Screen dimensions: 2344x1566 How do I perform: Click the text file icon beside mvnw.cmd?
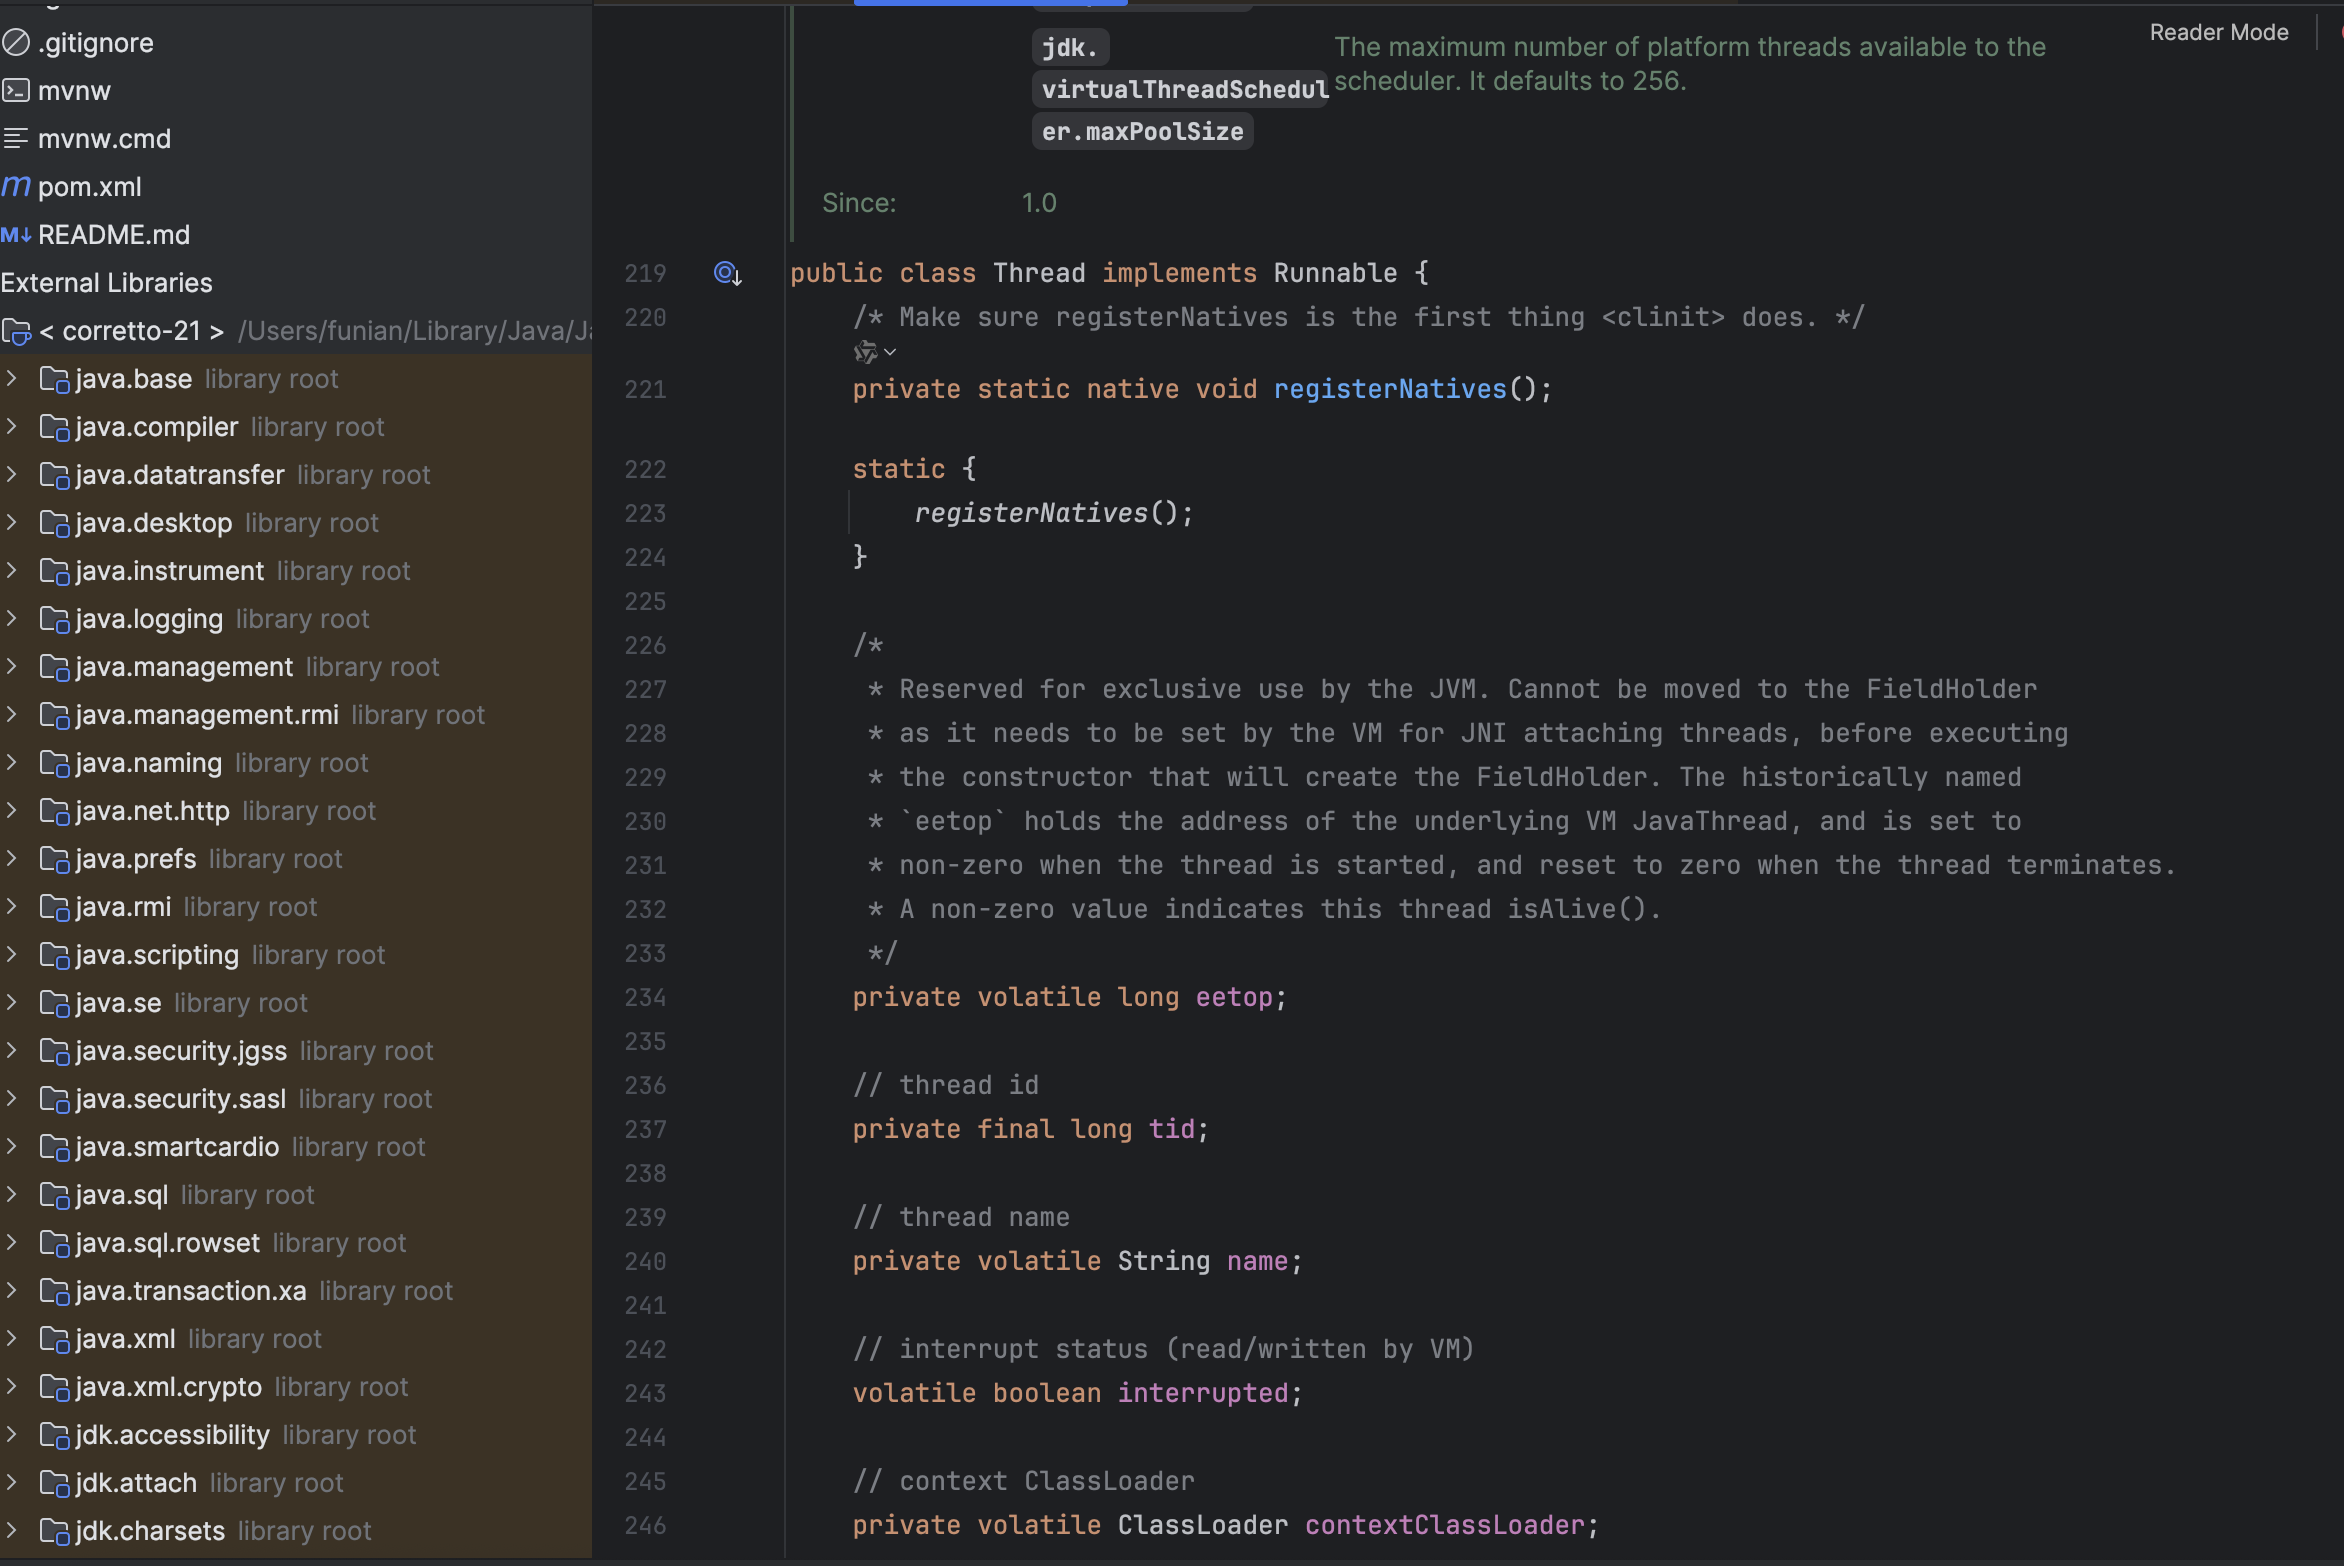(16, 138)
